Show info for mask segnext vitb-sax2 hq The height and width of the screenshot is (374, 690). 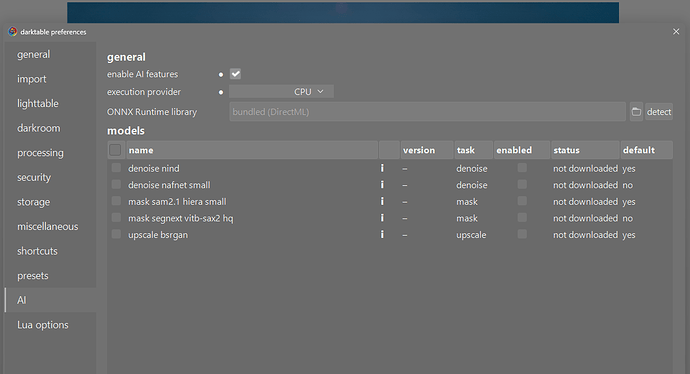point(382,218)
